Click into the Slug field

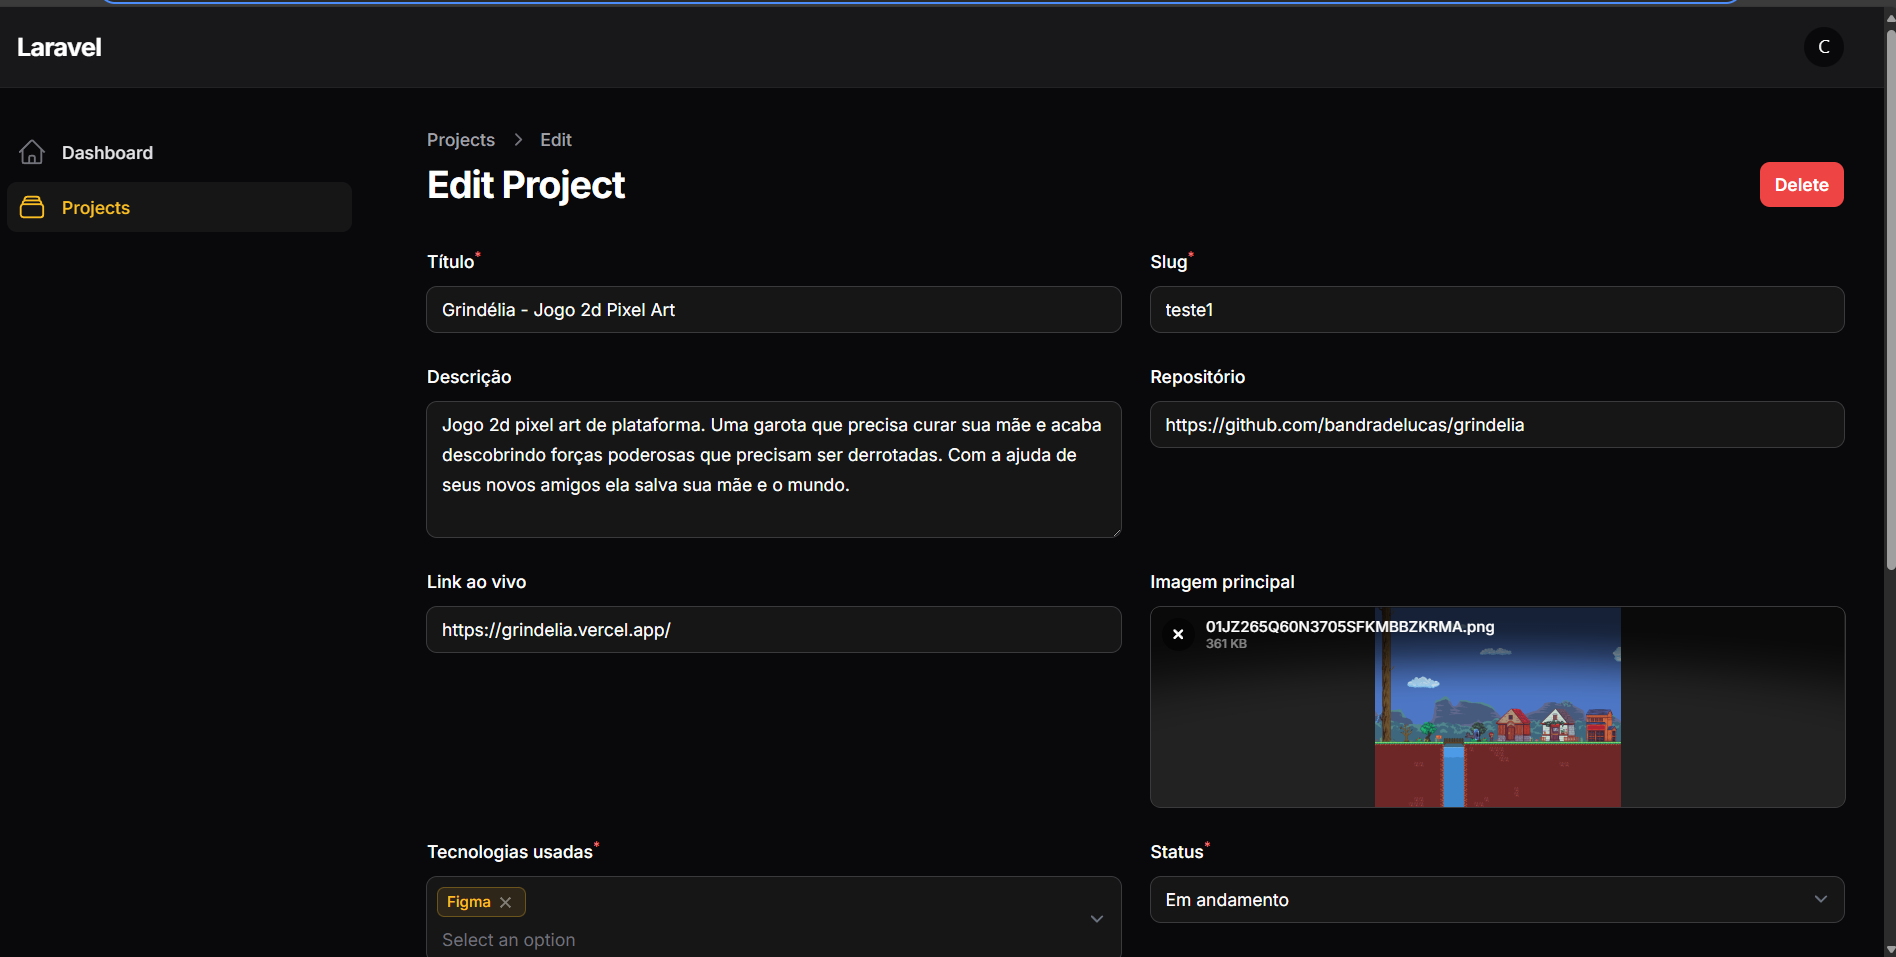pos(1496,310)
